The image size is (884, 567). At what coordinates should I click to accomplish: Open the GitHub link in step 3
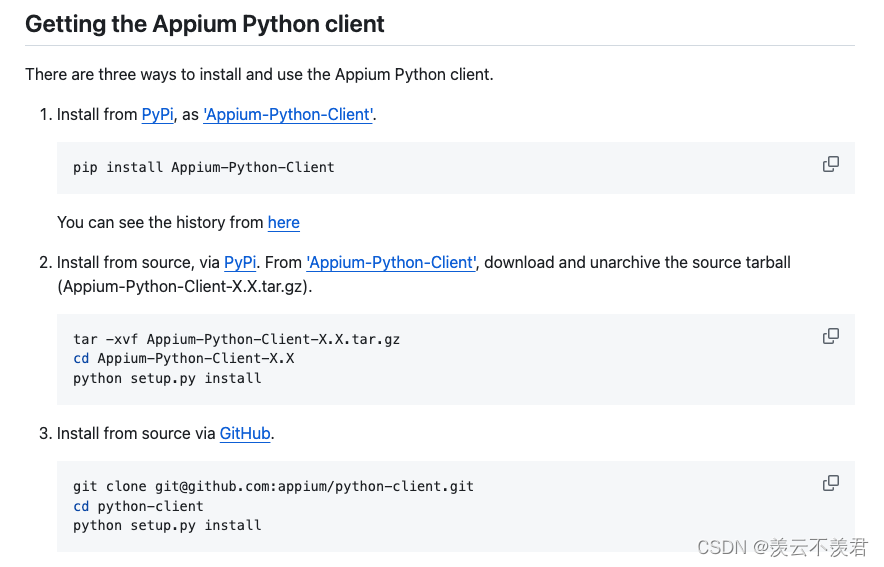pos(245,433)
